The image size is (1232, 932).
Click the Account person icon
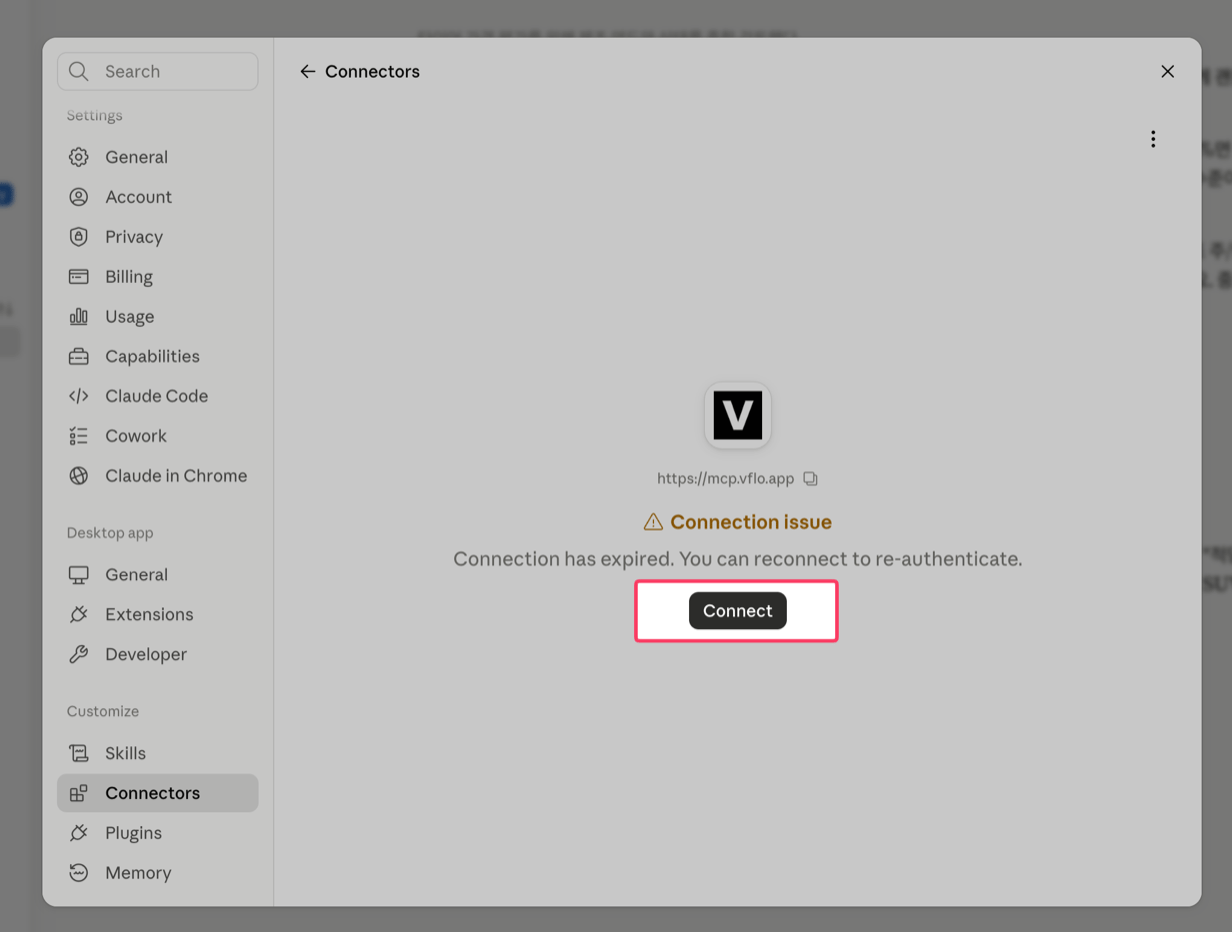(79, 197)
